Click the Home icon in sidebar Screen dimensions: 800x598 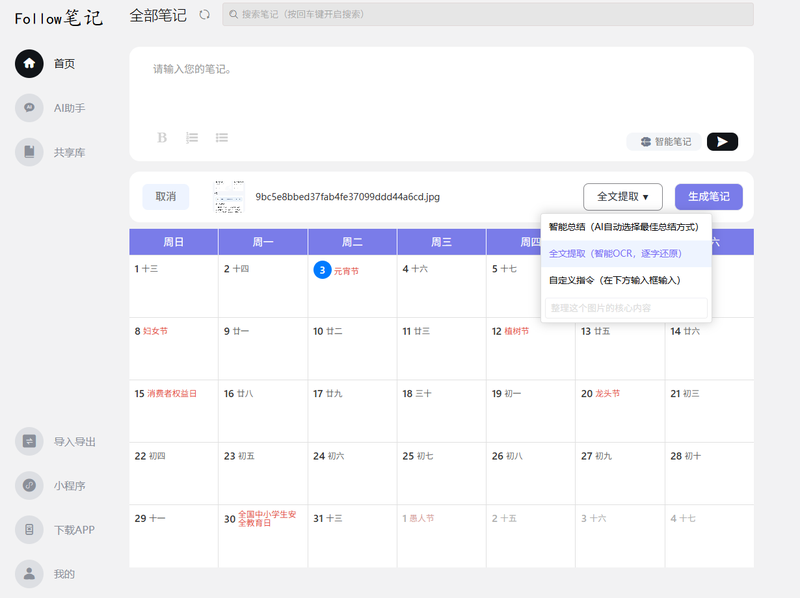tap(29, 63)
